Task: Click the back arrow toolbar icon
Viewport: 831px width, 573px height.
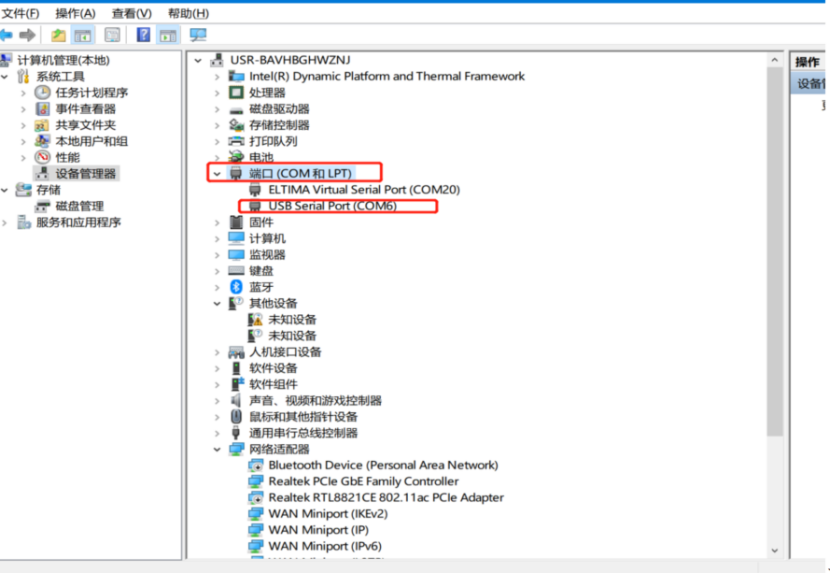Action: pyautogui.click(x=8, y=35)
